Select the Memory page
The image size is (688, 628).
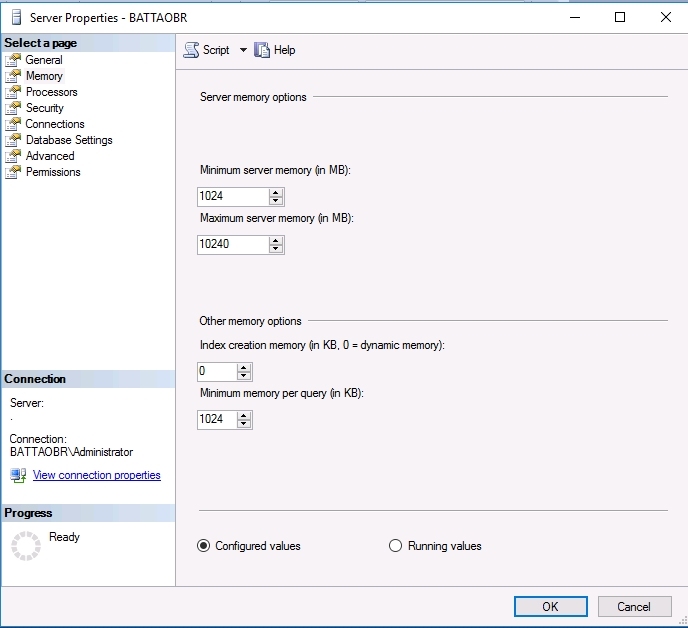[x=44, y=76]
